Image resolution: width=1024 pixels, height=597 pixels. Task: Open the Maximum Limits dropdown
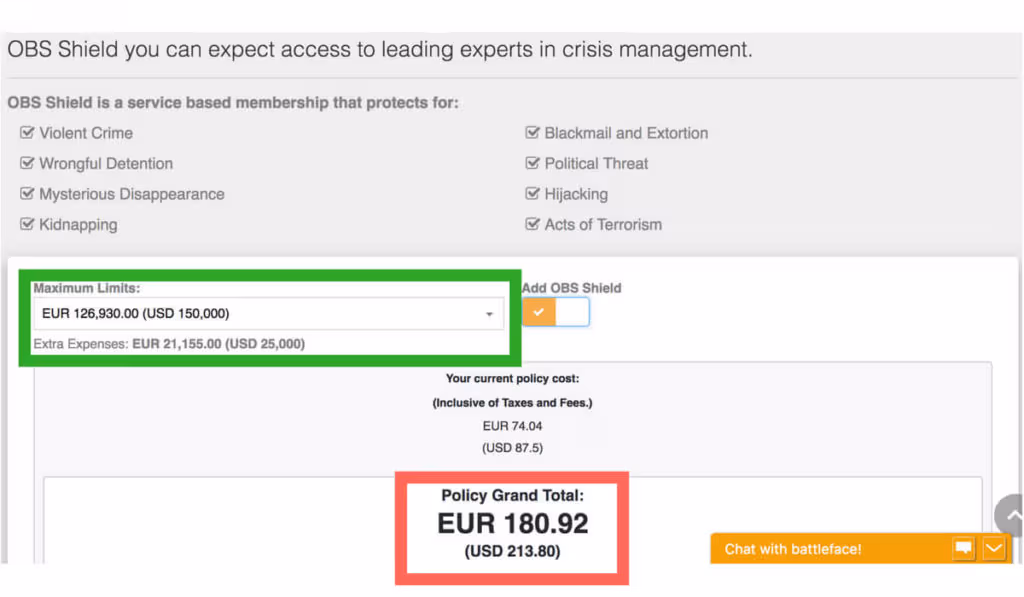coord(268,314)
